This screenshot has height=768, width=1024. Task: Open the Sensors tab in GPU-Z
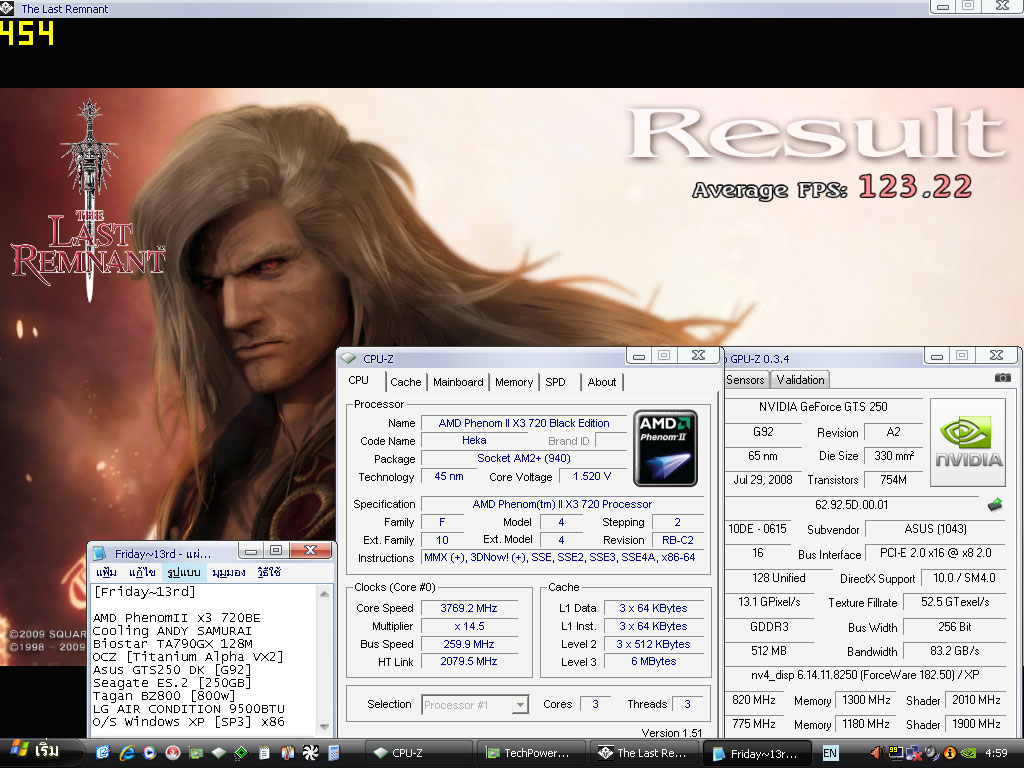tap(745, 380)
